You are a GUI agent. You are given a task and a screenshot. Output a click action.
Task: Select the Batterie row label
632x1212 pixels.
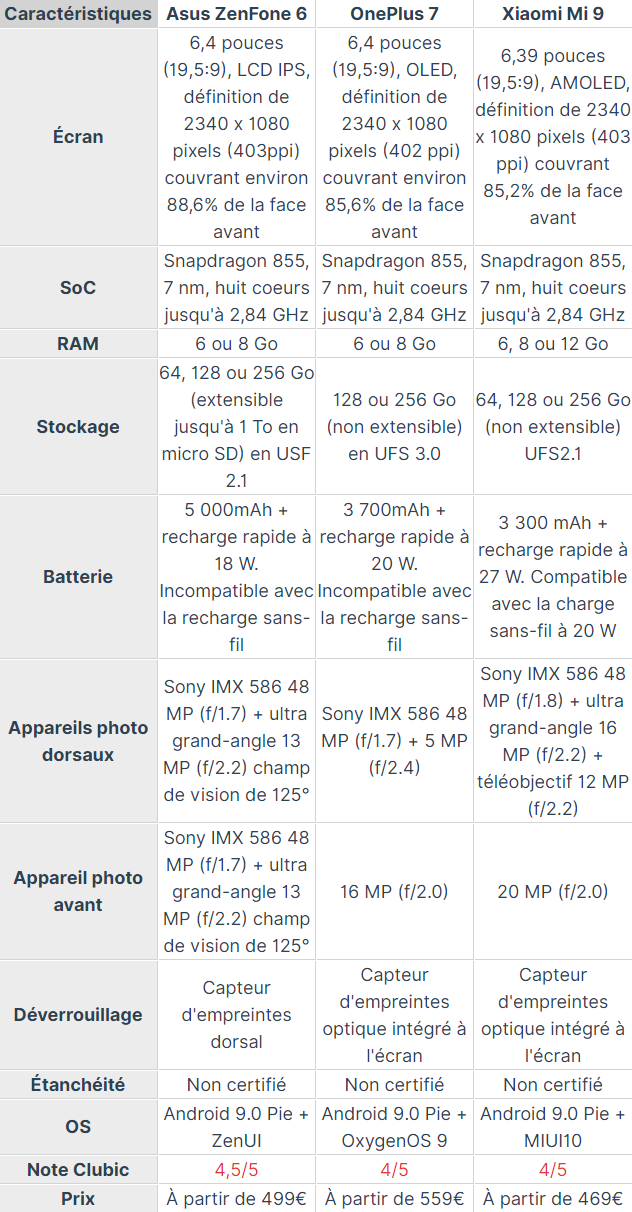pyautogui.click(x=78, y=577)
